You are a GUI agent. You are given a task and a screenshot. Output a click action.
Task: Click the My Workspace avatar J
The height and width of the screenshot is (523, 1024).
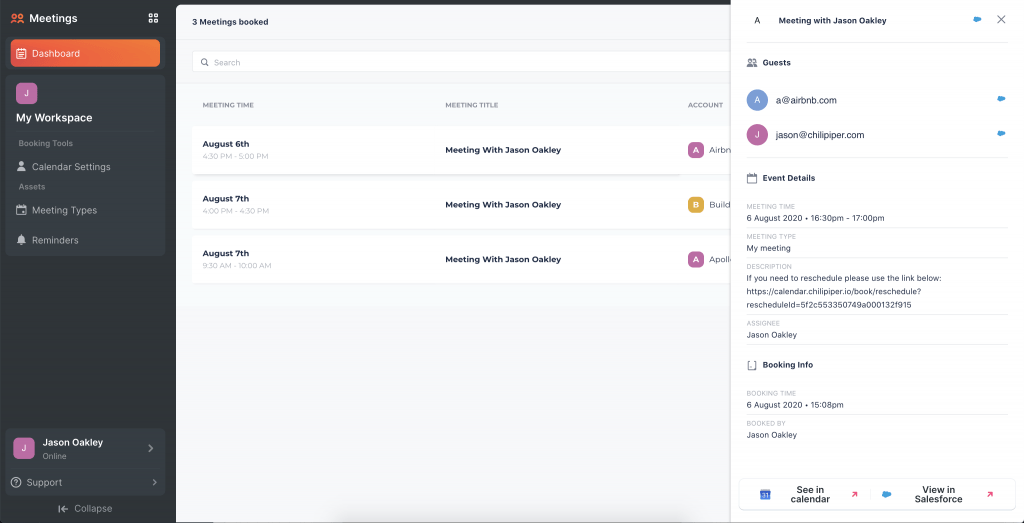pyautogui.click(x=27, y=93)
